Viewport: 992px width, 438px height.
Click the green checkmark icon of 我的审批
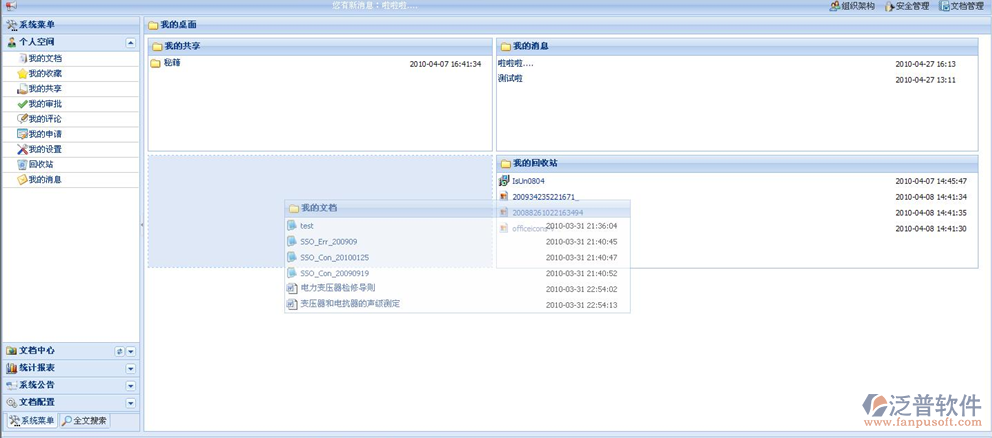click(22, 104)
